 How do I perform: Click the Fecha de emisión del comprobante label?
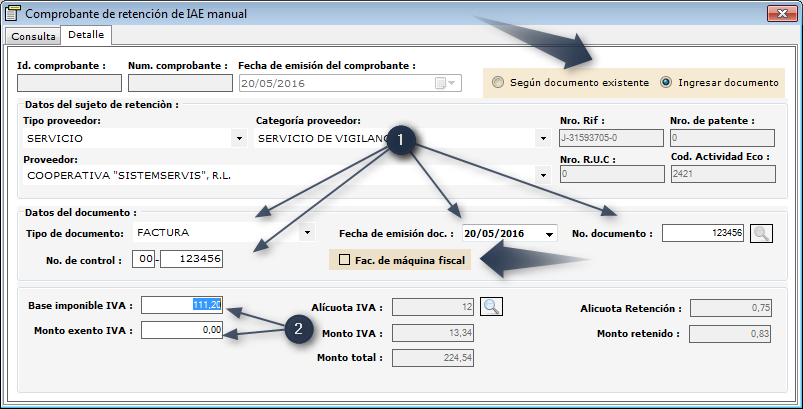(x=327, y=66)
